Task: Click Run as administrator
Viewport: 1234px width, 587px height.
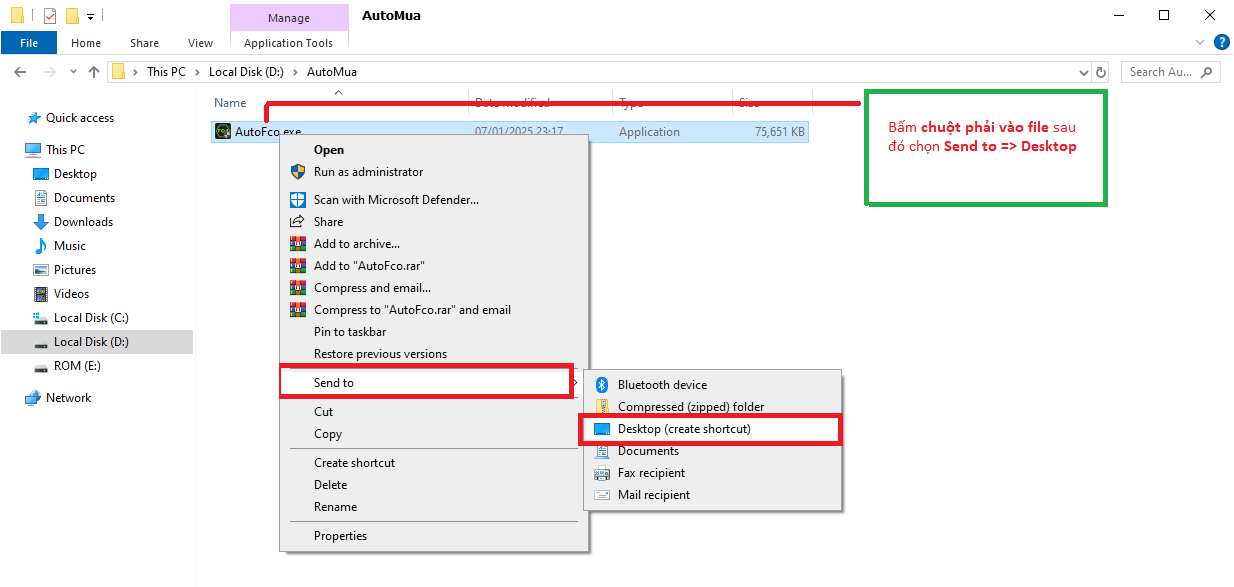Action: pos(368,172)
